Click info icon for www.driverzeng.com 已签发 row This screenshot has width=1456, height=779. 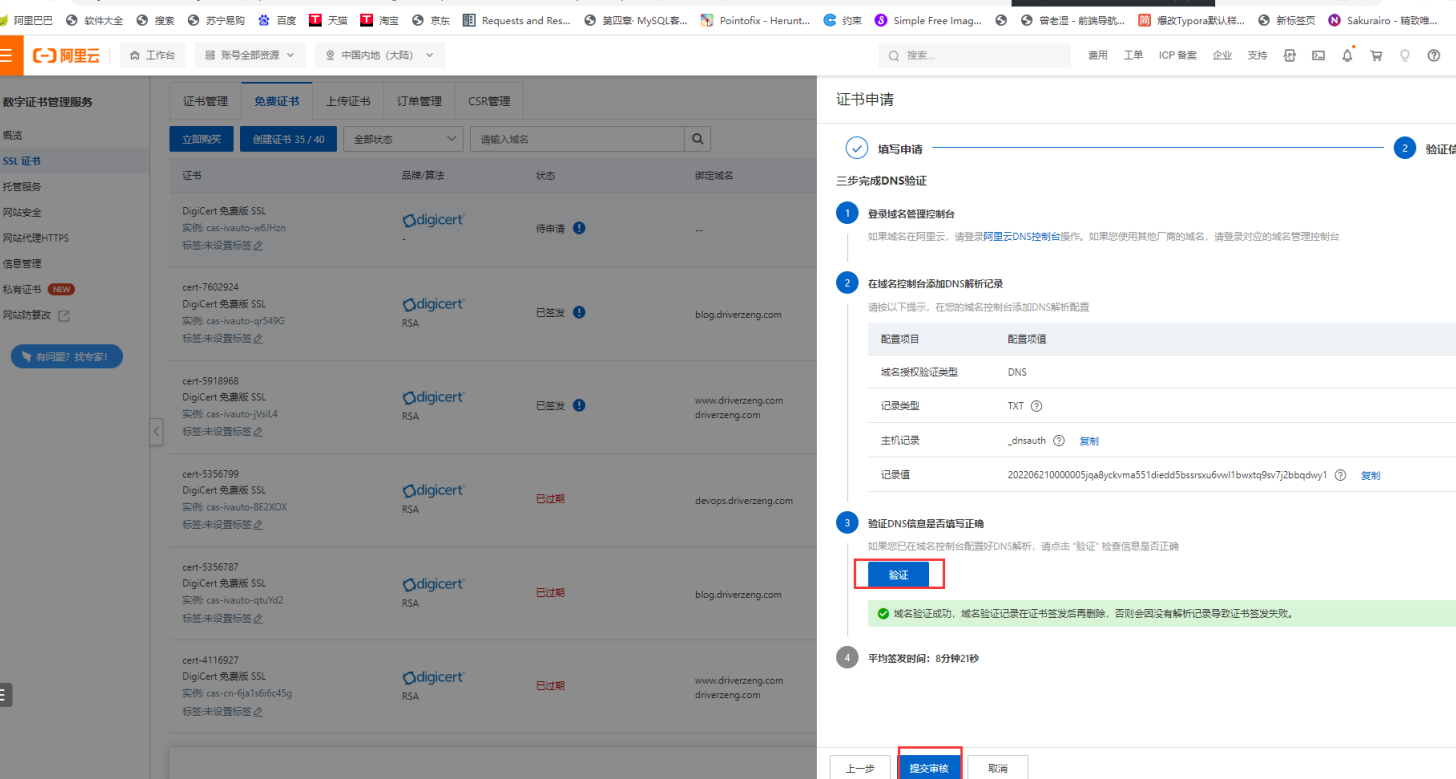click(x=579, y=405)
